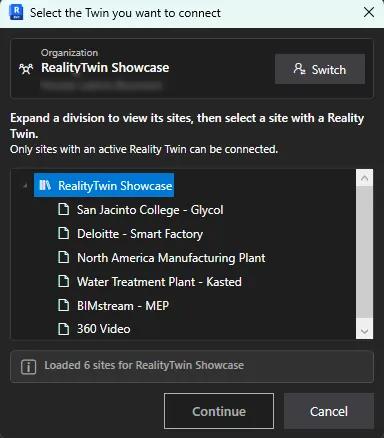Select 360 Video site
This screenshot has height=438, width=384.
tap(103, 329)
